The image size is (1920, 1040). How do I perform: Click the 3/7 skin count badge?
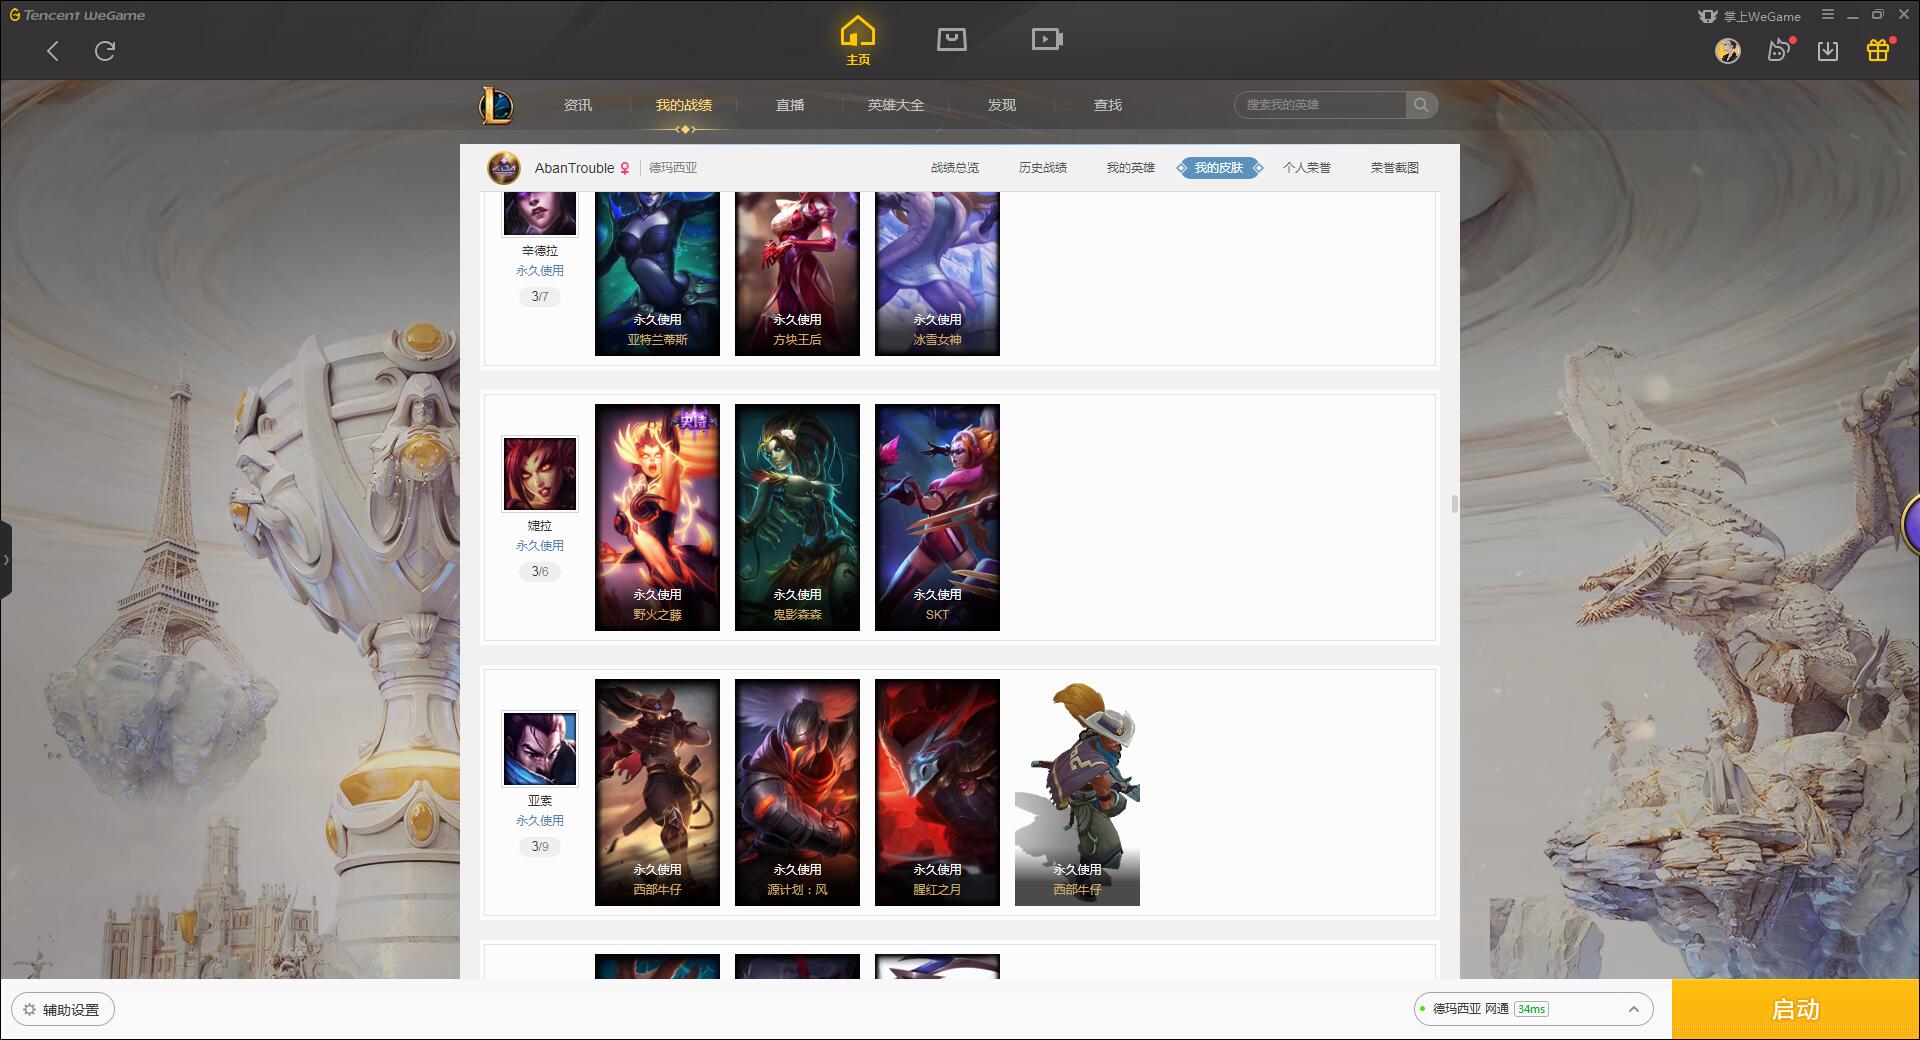[x=540, y=297]
